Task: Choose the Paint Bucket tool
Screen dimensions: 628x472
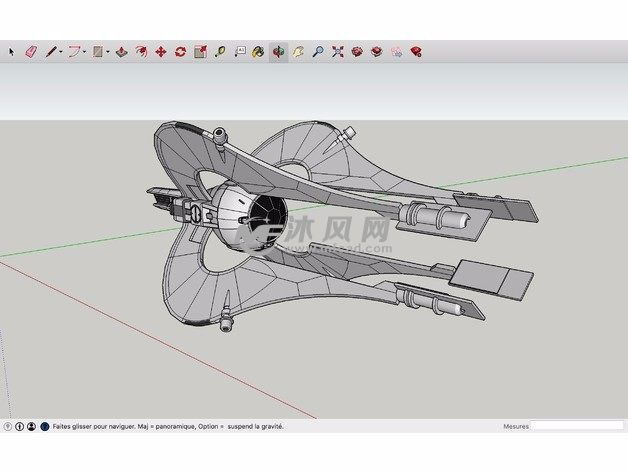Action: [x=258, y=51]
